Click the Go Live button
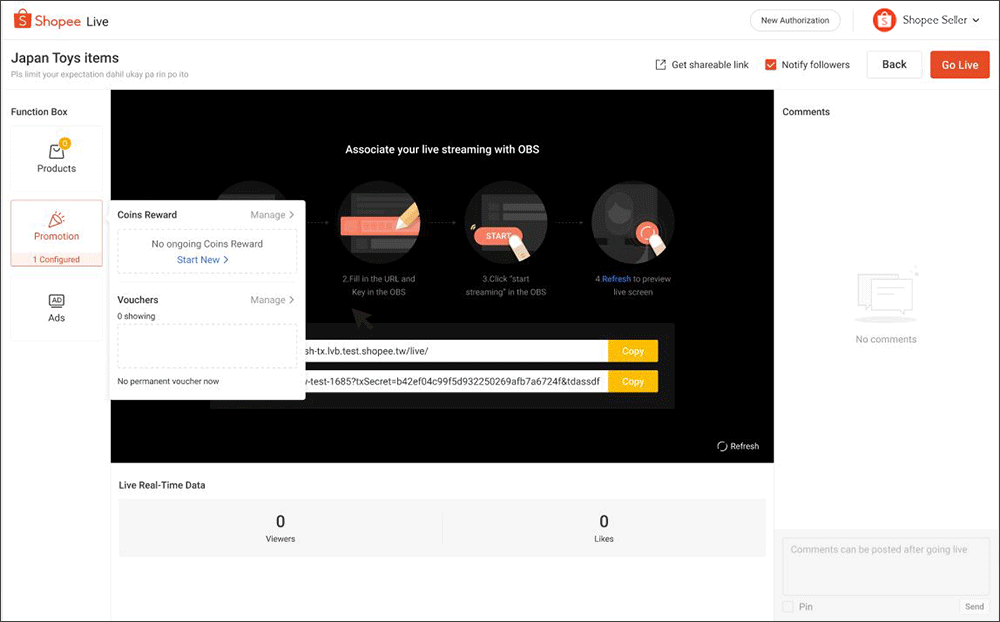1000x622 pixels. [x=959, y=64]
